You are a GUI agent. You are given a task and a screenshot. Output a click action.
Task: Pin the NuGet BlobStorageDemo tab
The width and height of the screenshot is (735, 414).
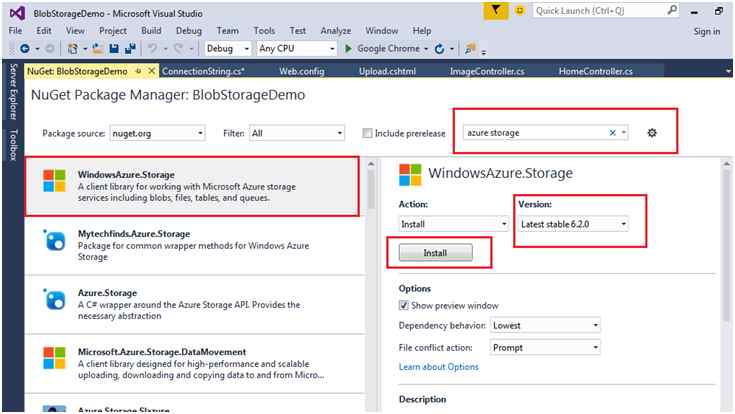coord(138,71)
